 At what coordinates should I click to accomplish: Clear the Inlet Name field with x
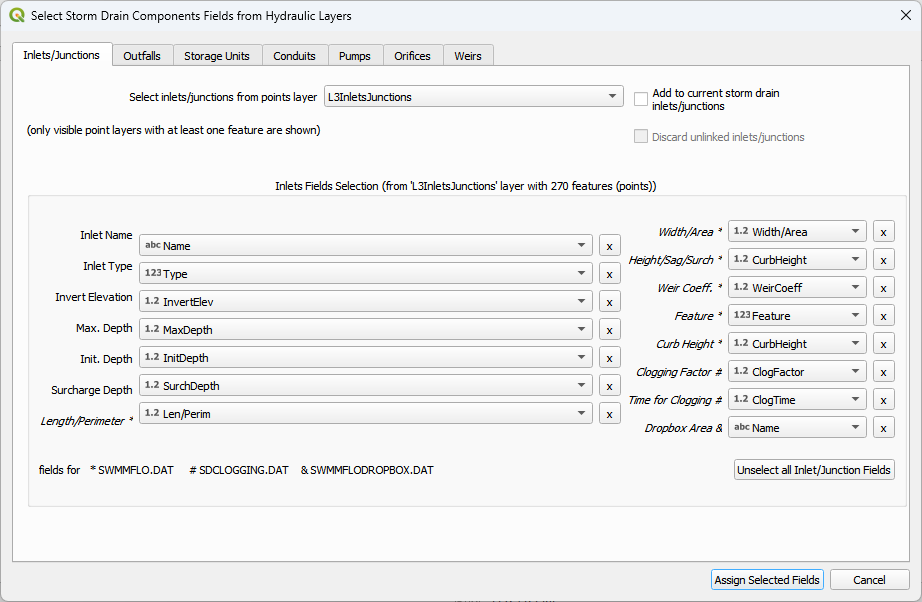click(x=609, y=246)
